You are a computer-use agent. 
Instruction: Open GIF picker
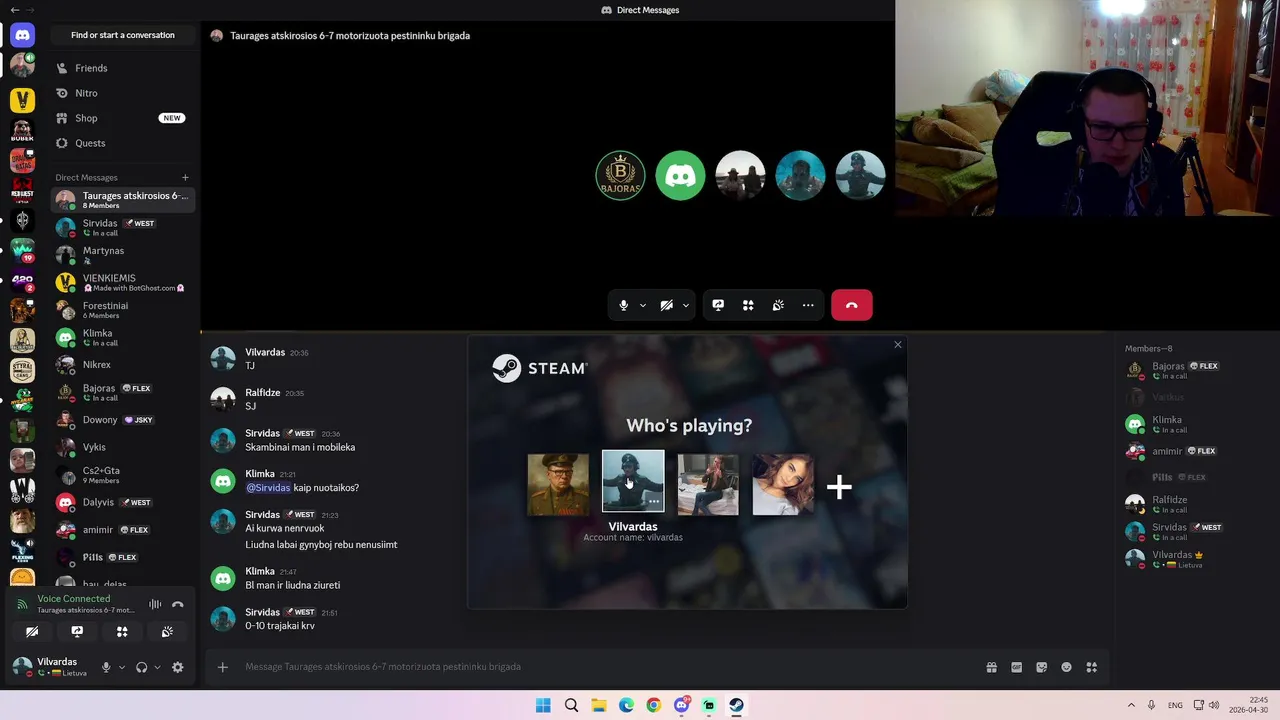click(1016, 667)
